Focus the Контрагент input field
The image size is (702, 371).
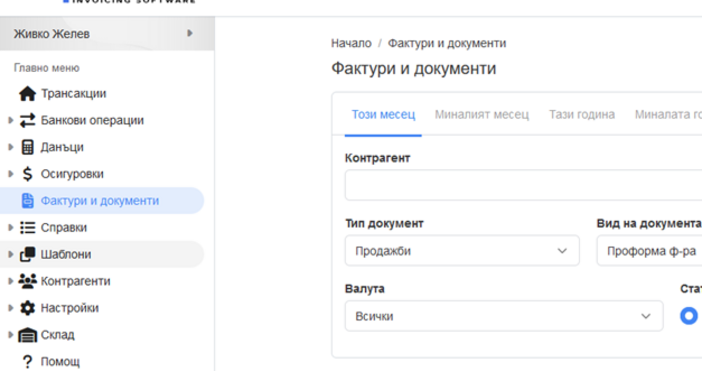(x=523, y=185)
